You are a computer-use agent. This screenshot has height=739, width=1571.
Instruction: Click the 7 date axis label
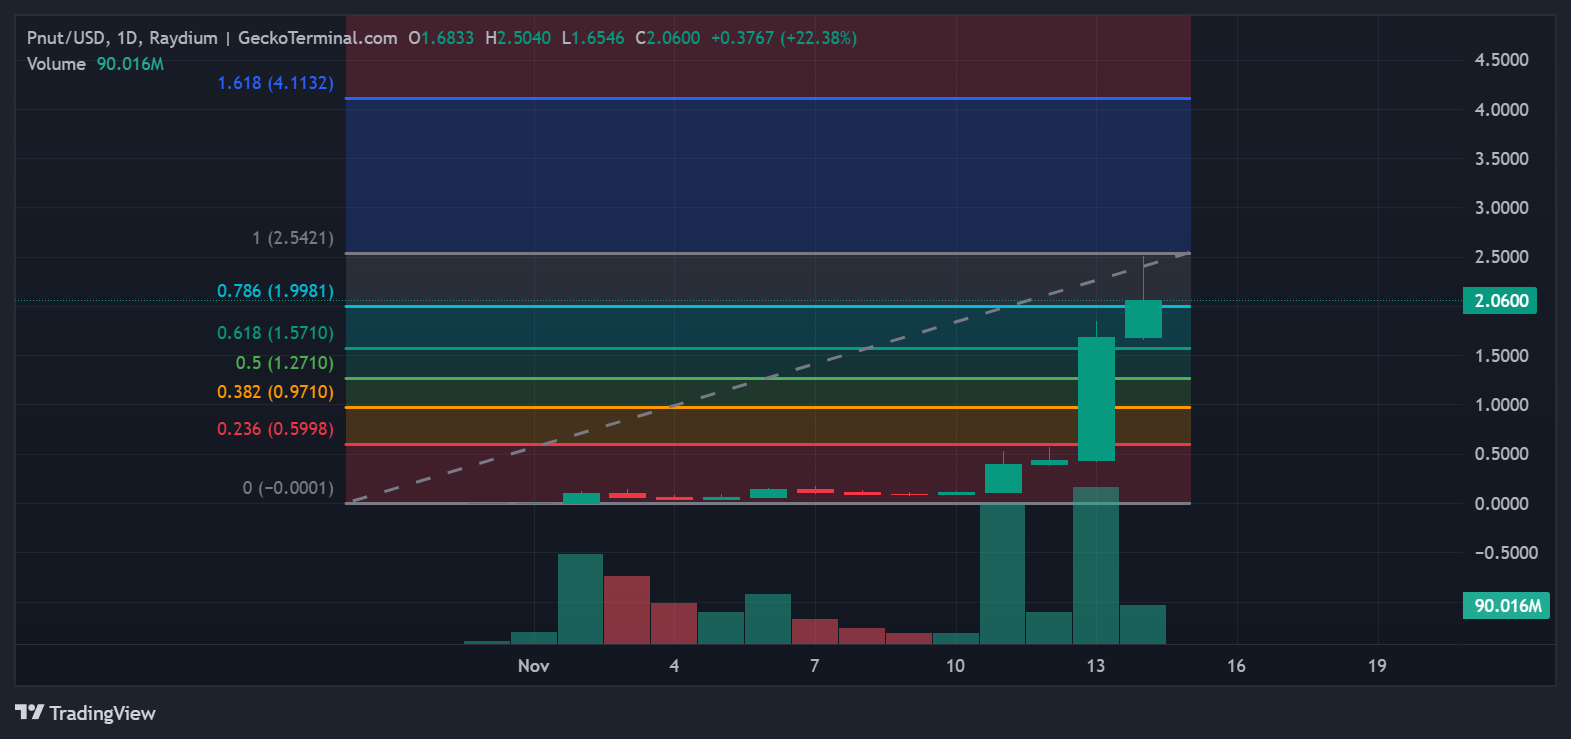tap(815, 666)
